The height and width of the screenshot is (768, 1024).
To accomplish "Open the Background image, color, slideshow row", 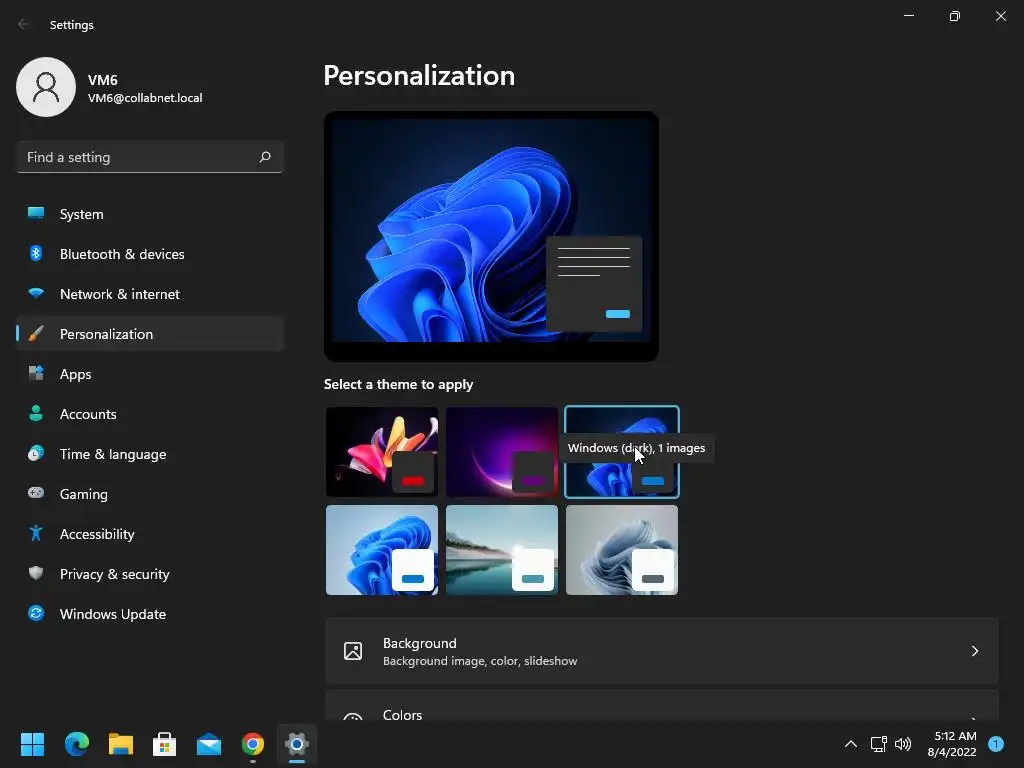I will 662,651.
